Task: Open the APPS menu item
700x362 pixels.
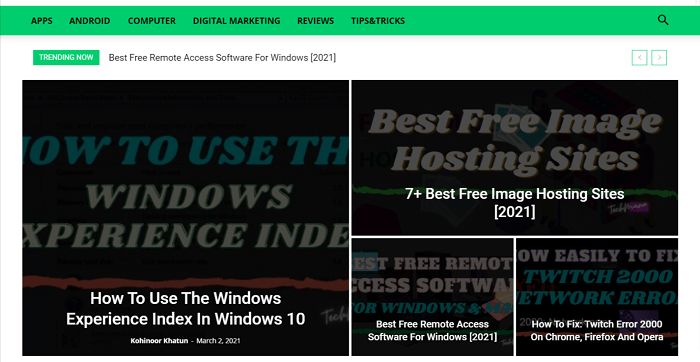Action: coord(42,21)
